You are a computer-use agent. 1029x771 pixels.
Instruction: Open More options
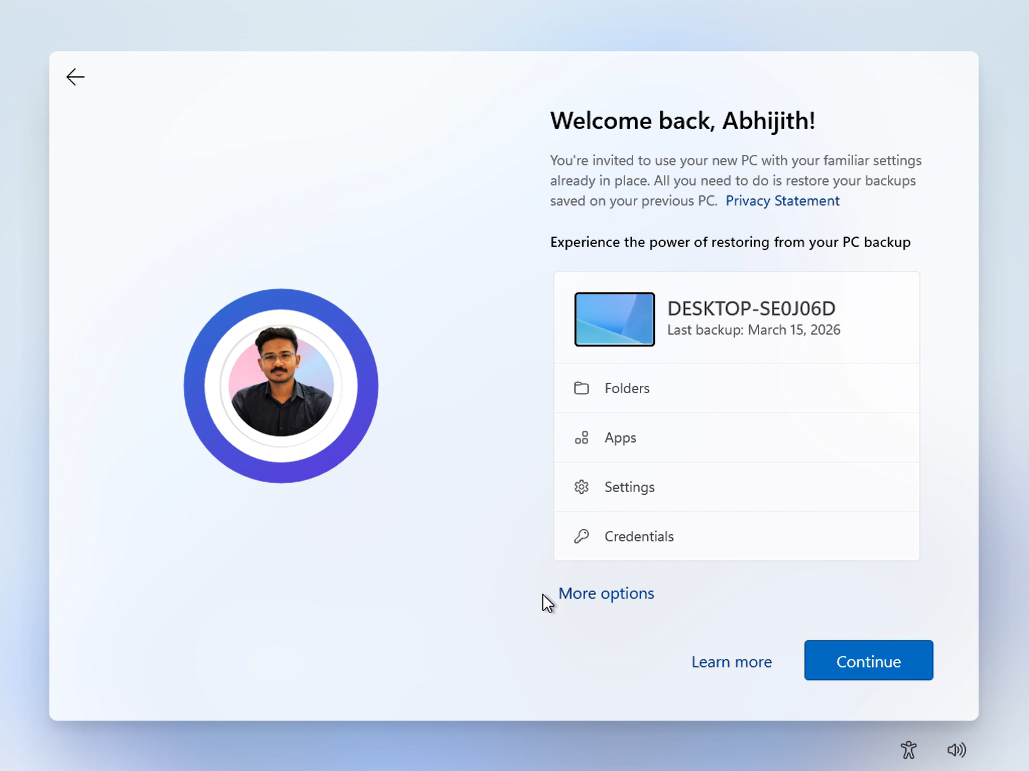(x=606, y=593)
